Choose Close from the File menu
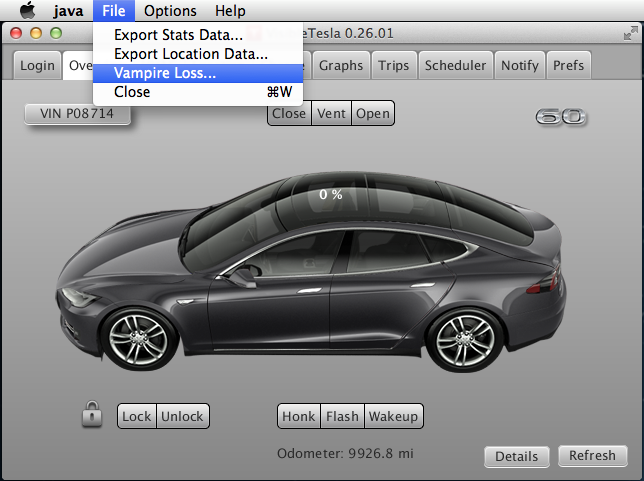 point(198,92)
